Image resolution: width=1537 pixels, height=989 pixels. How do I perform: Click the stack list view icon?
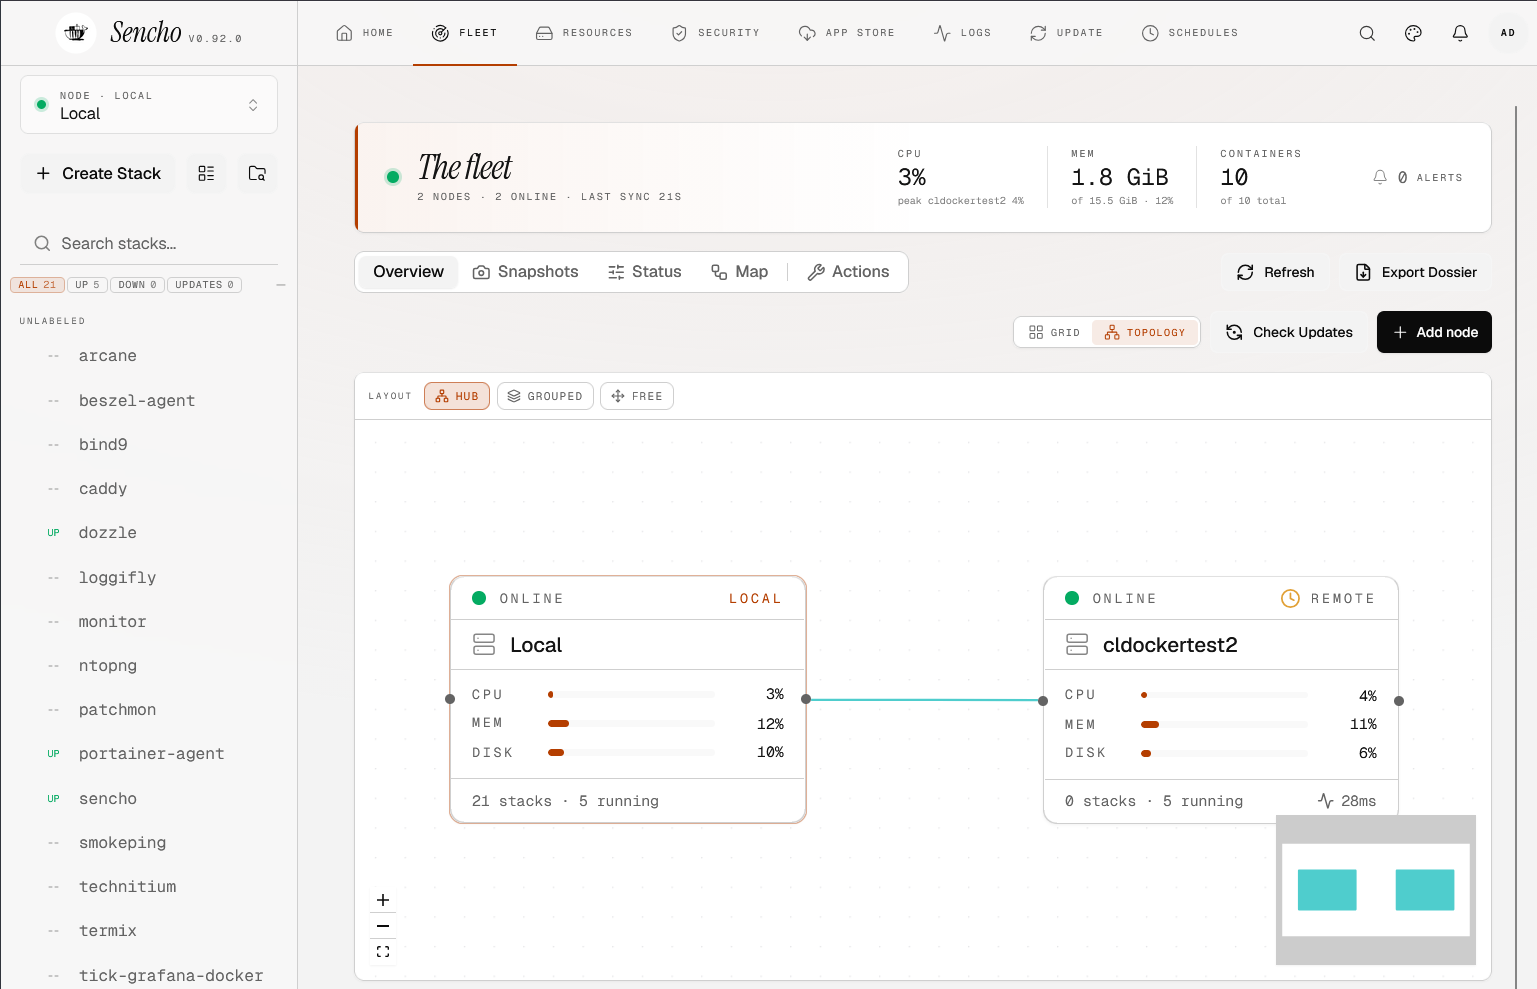tap(206, 173)
